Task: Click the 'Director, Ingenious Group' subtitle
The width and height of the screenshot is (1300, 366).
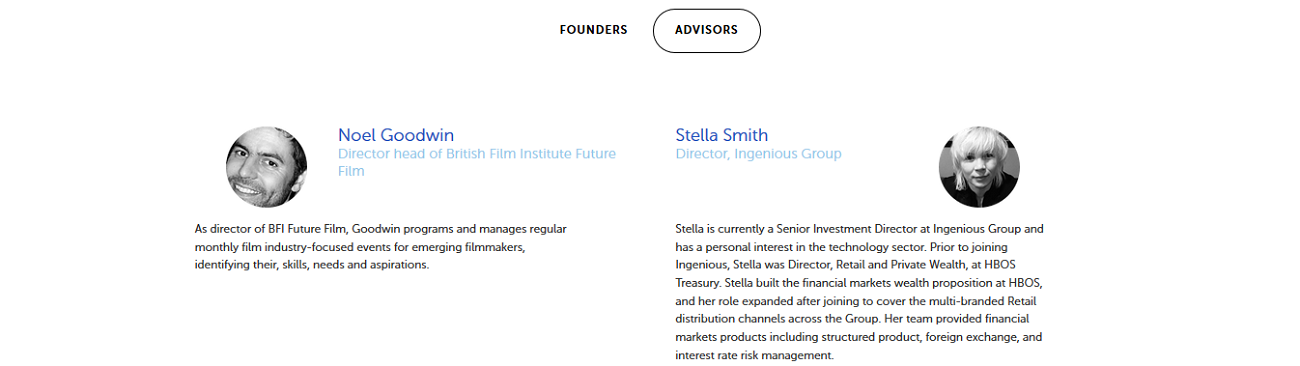Action: pos(759,154)
